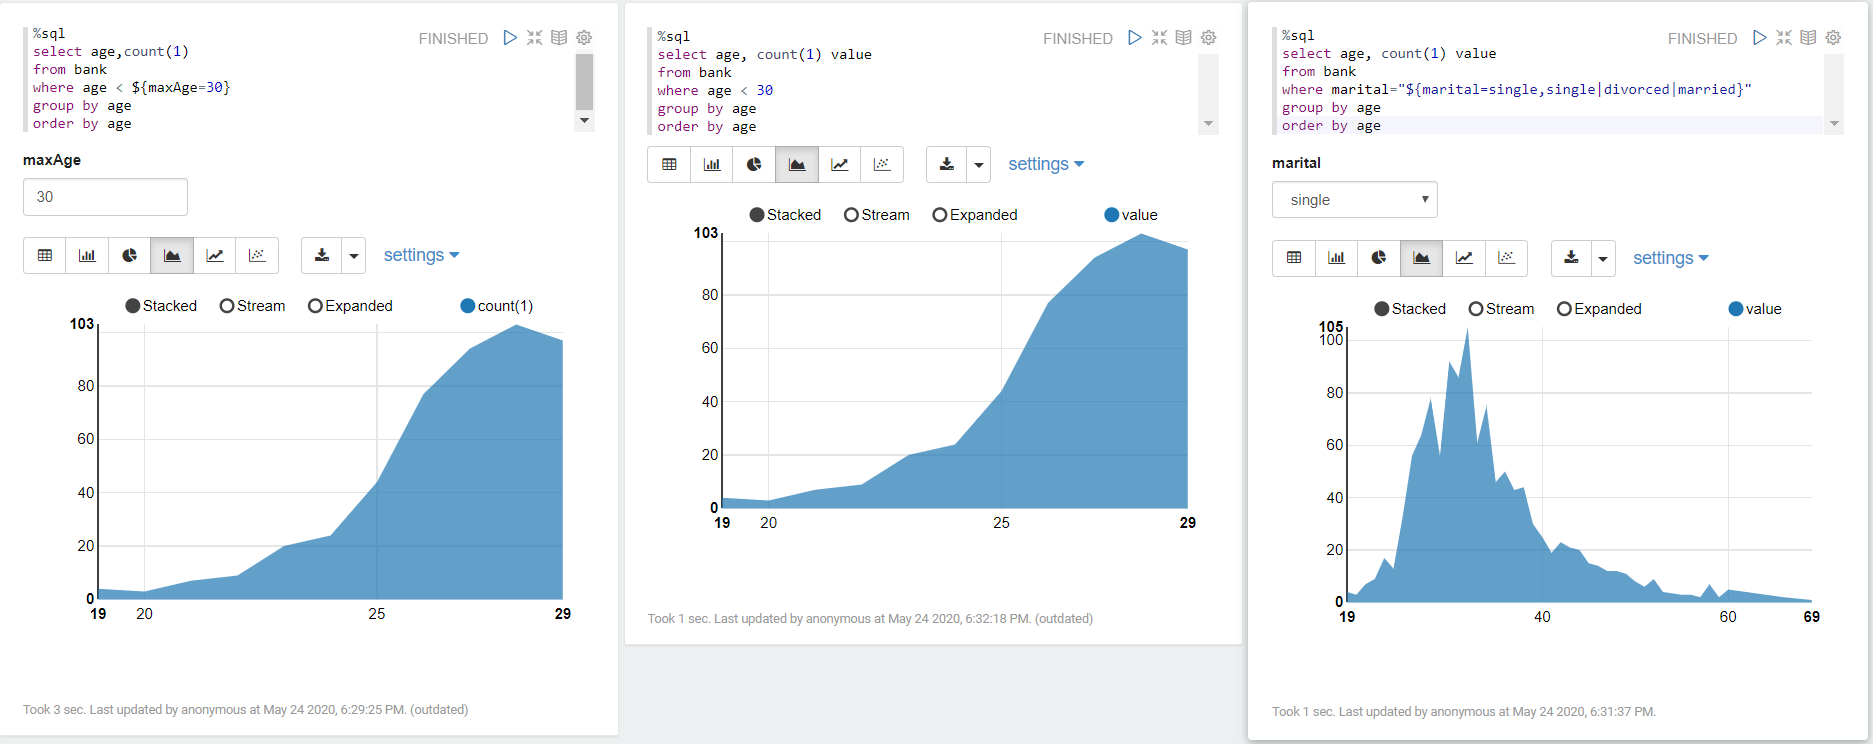1873x744 pixels.
Task: Toggle count(1) series legend
Action: (496, 306)
